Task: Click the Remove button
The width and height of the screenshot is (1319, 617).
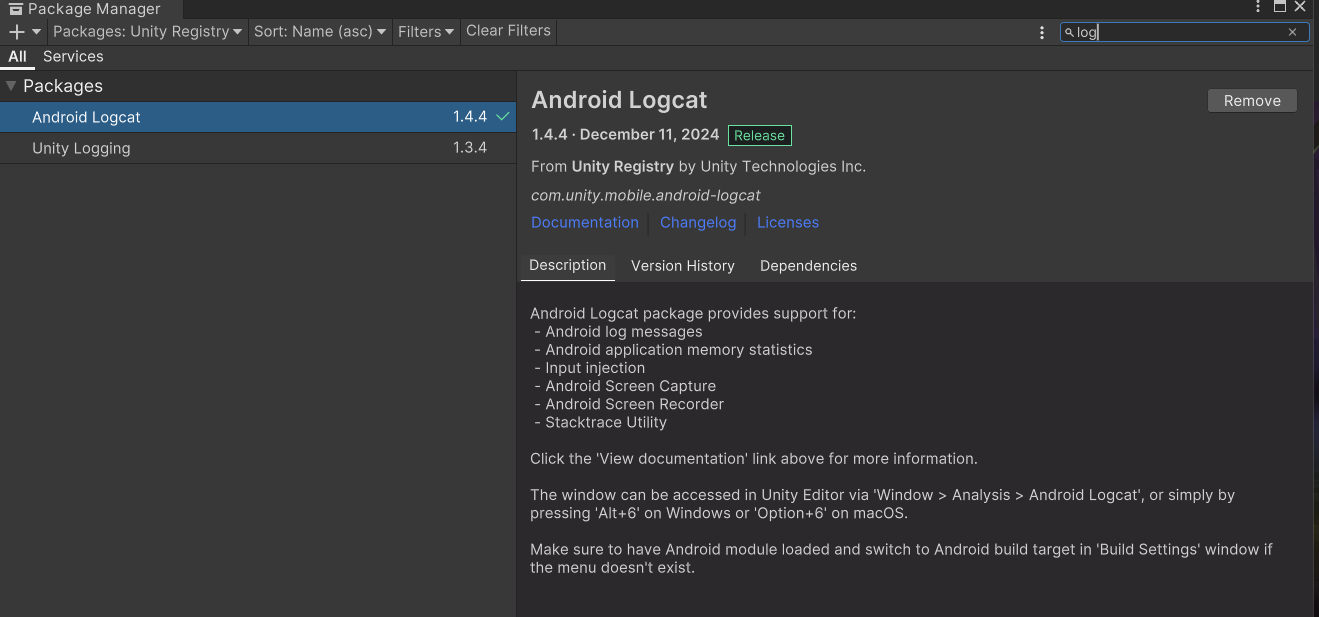Action: click(1252, 101)
